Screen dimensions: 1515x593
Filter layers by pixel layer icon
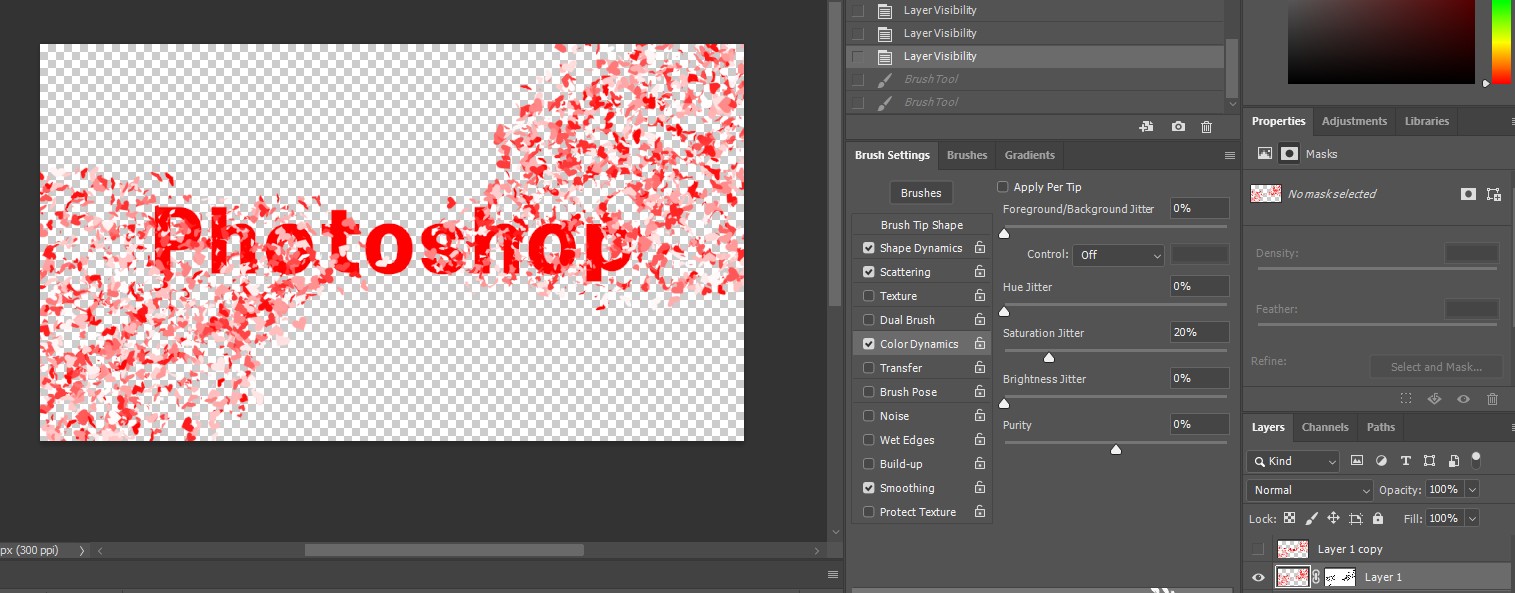(1357, 461)
